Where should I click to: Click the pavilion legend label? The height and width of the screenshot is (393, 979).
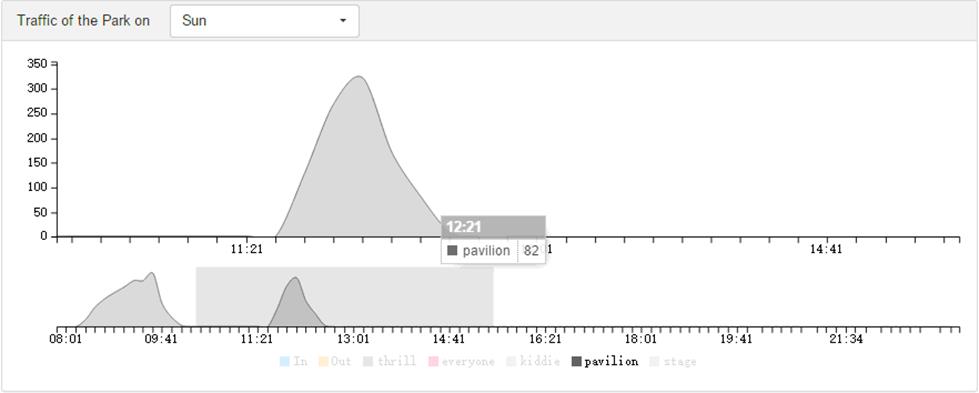[x=611, y=361]
